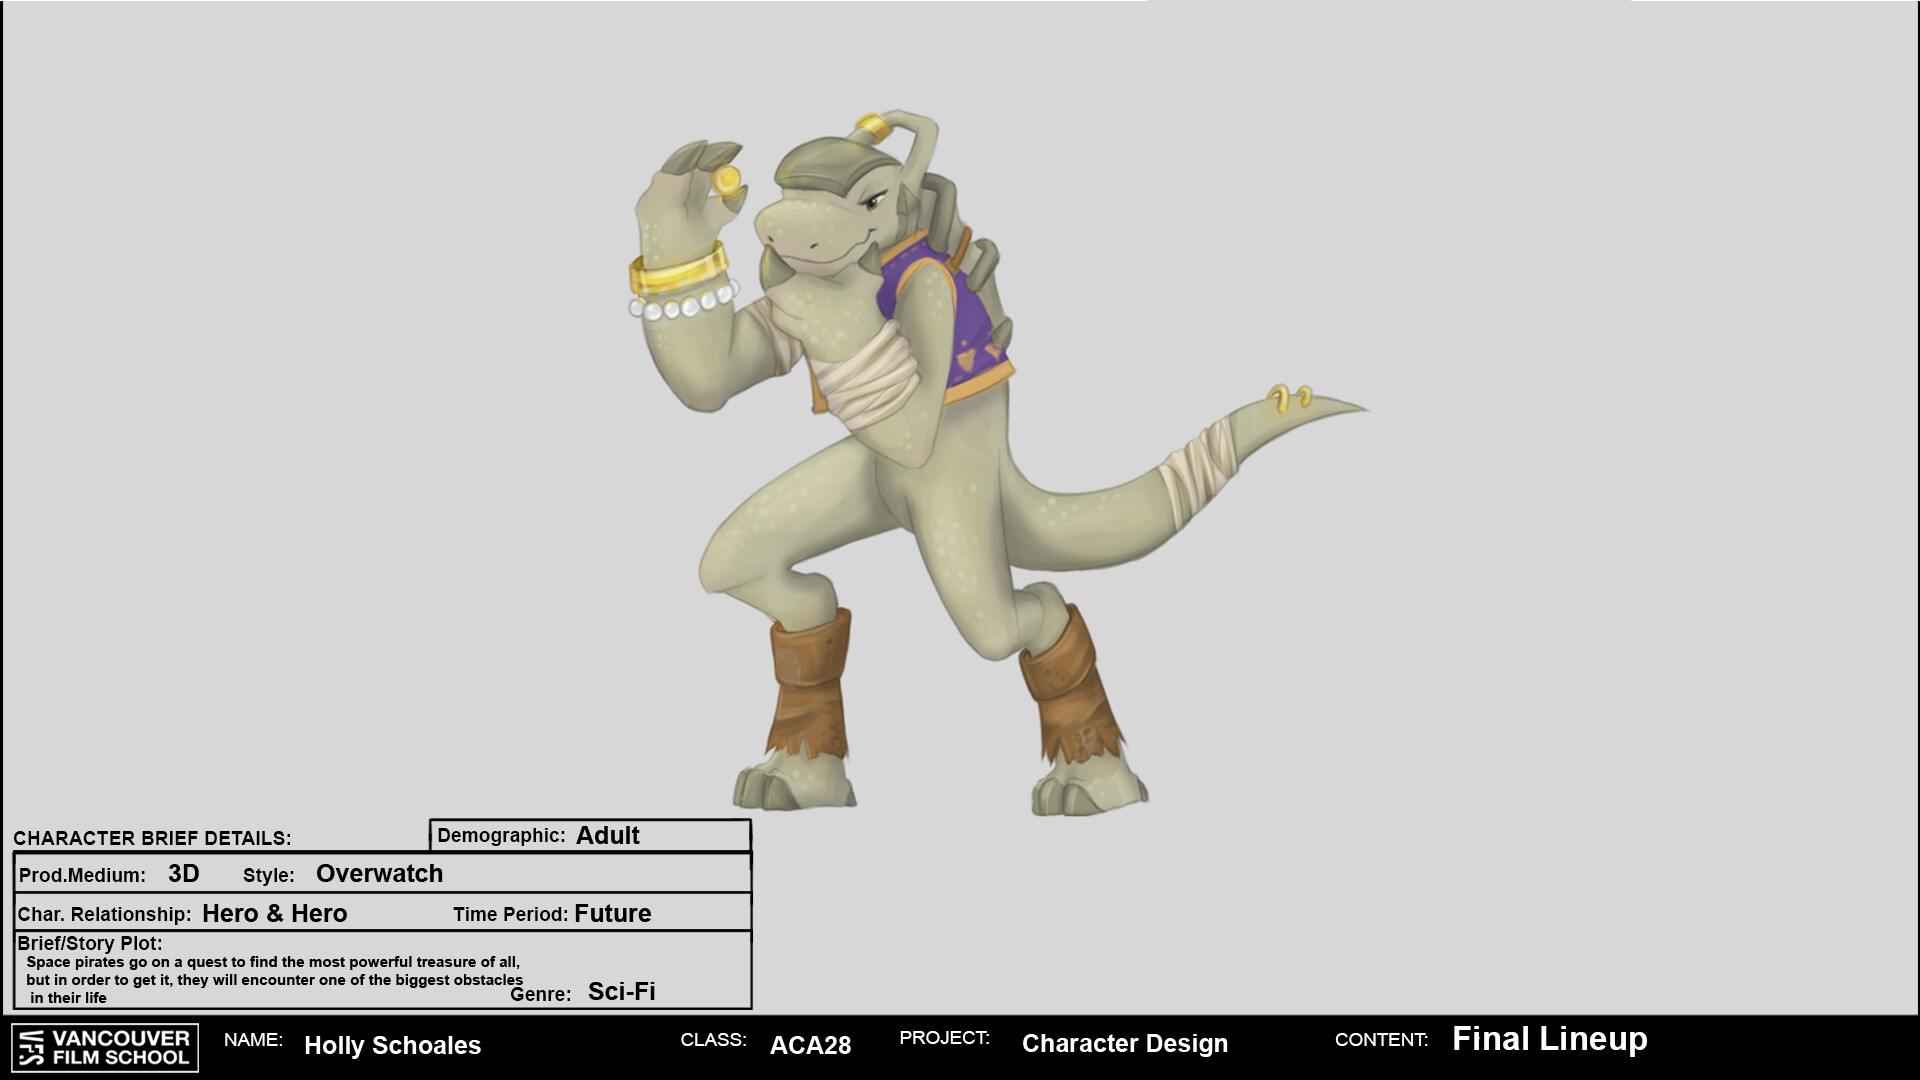Click the Vancouver Film School logo
The width and height of the screenshot is (1920, 1080).
click(105, 1045)
